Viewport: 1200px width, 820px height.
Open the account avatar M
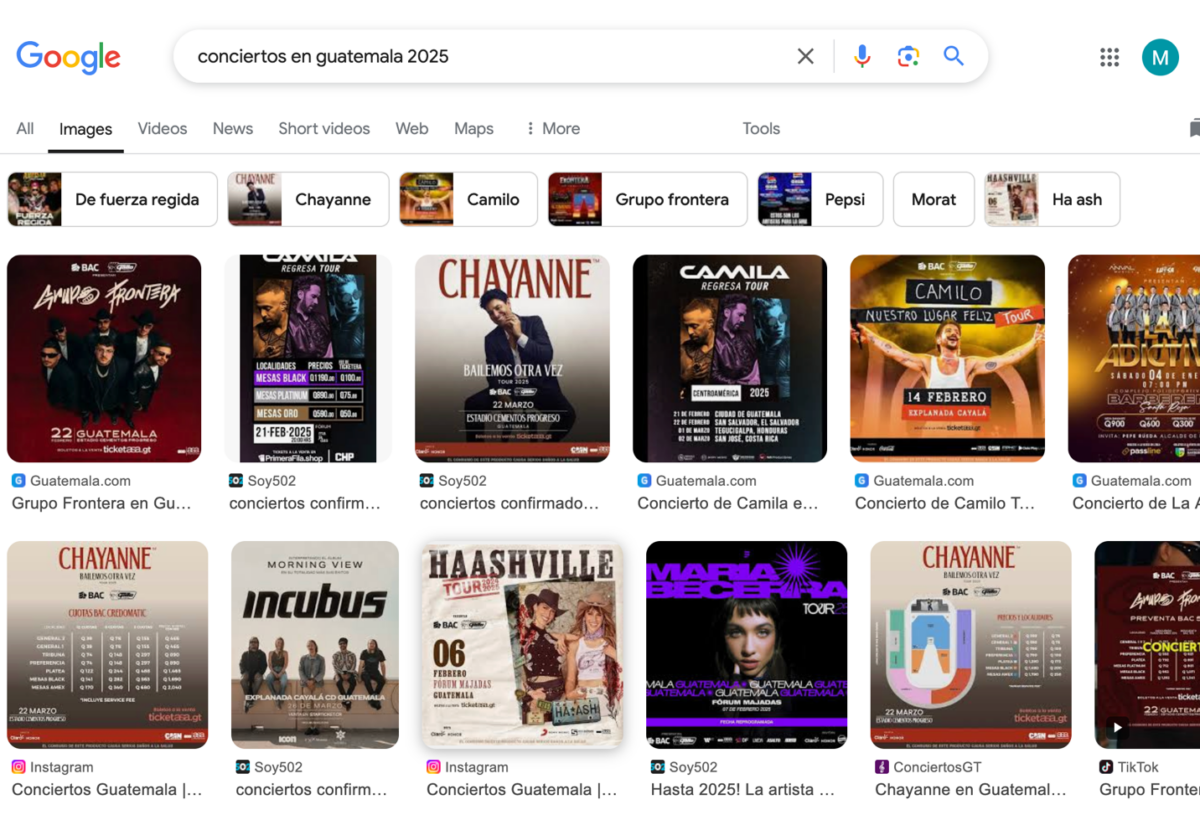point(1160,57)
